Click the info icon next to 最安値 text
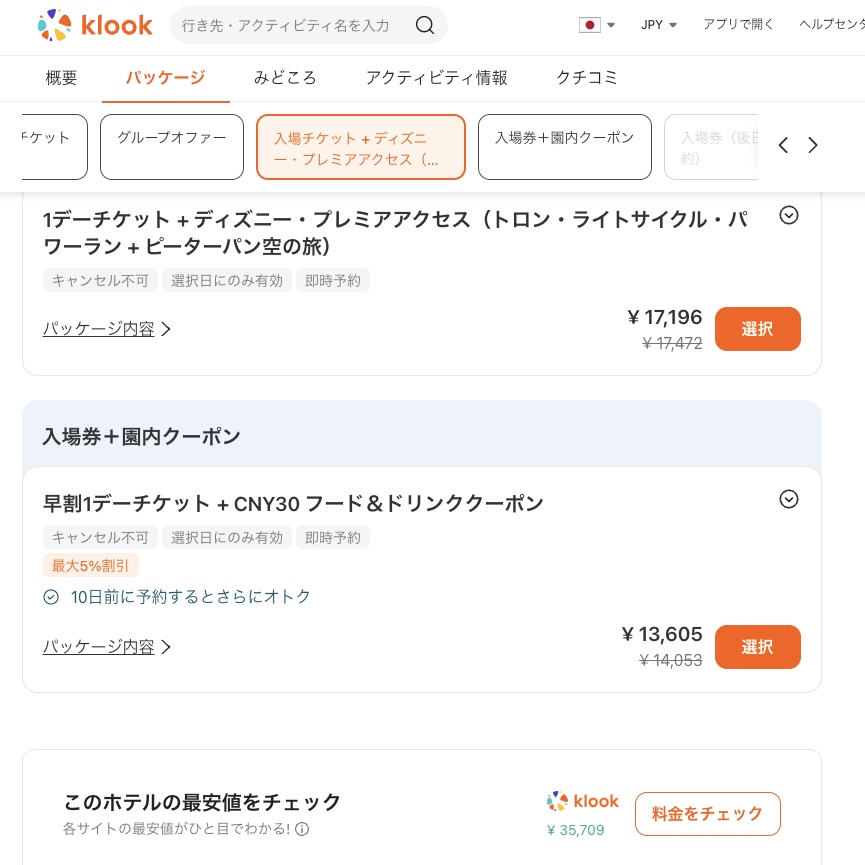 tap(302, 830)
